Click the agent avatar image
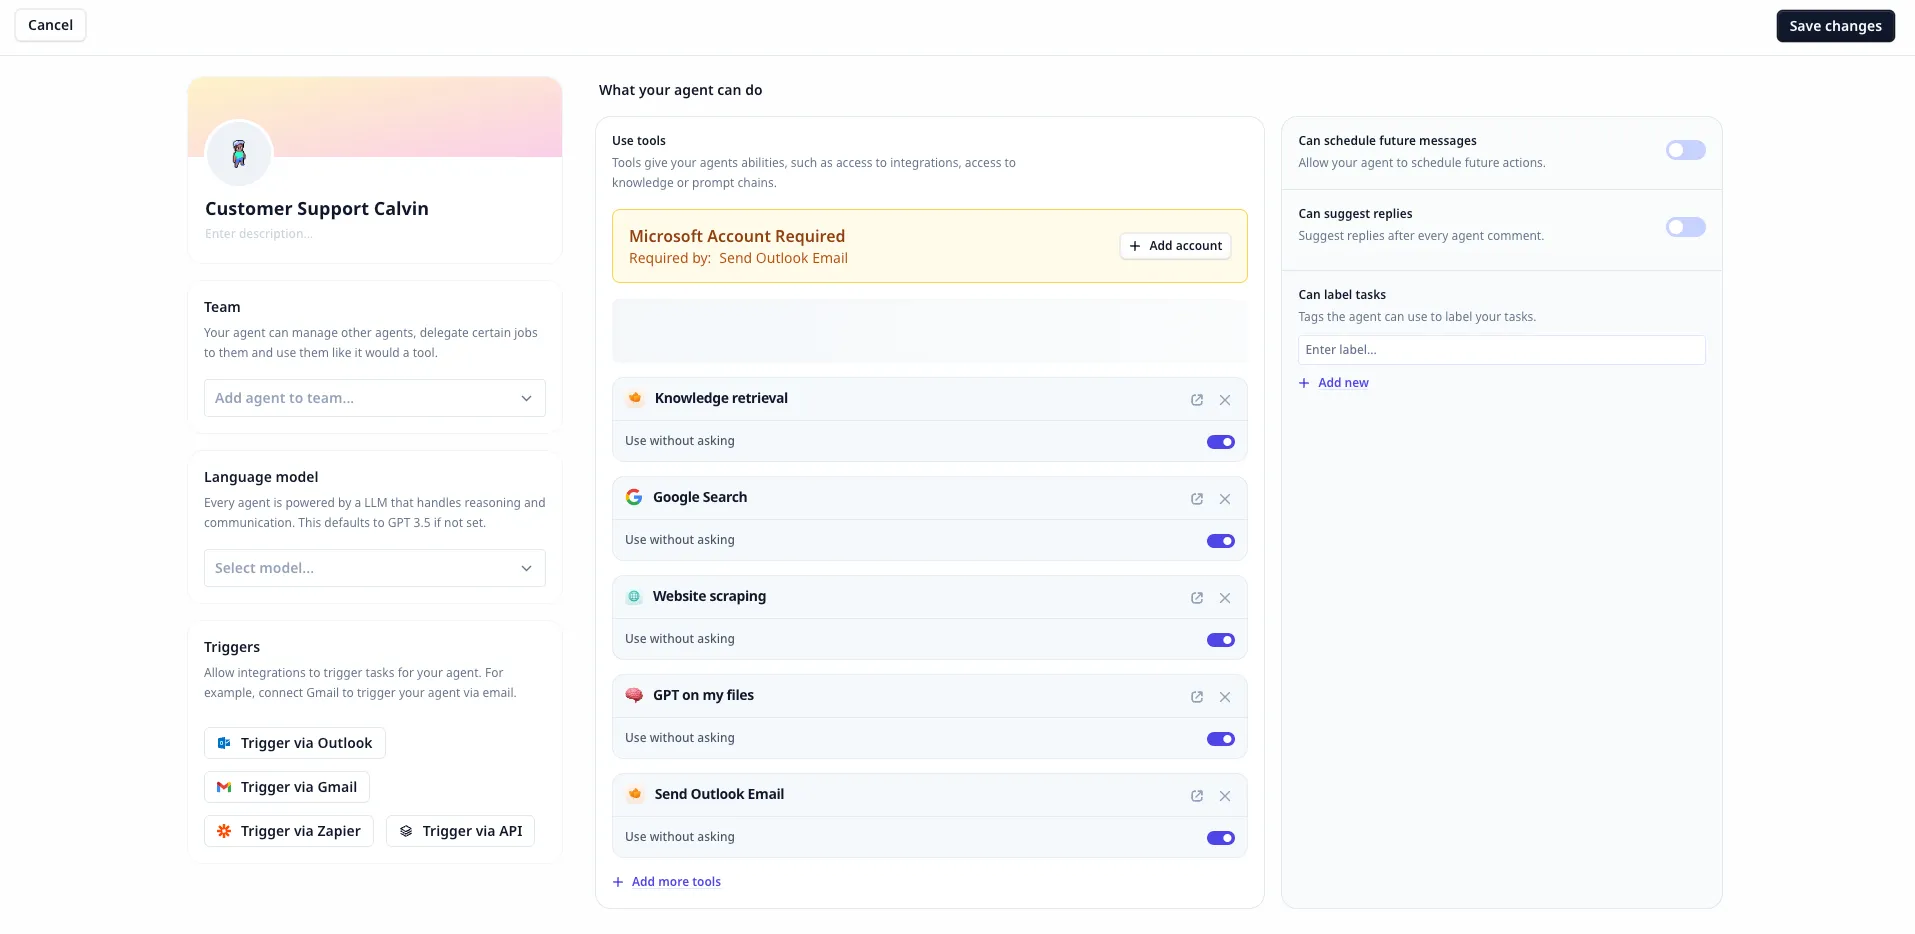The height and width of the screenshot is (934, 1915). pyautogui.click(x=239, y=154)
